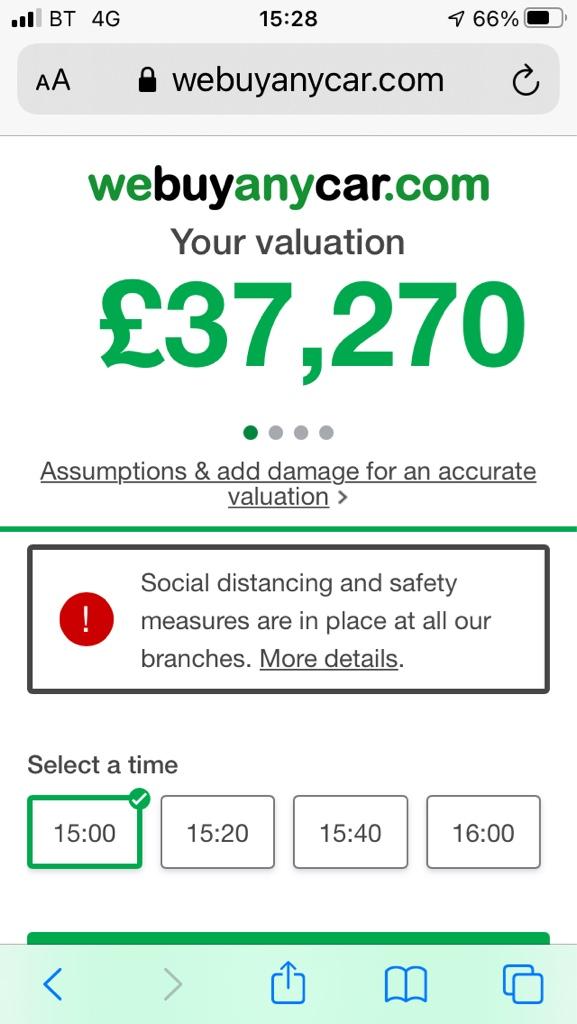This screenshot has height=1024, width=577.
Task: Open the Safari share sheet icon
Action: (x=288, y=982)
